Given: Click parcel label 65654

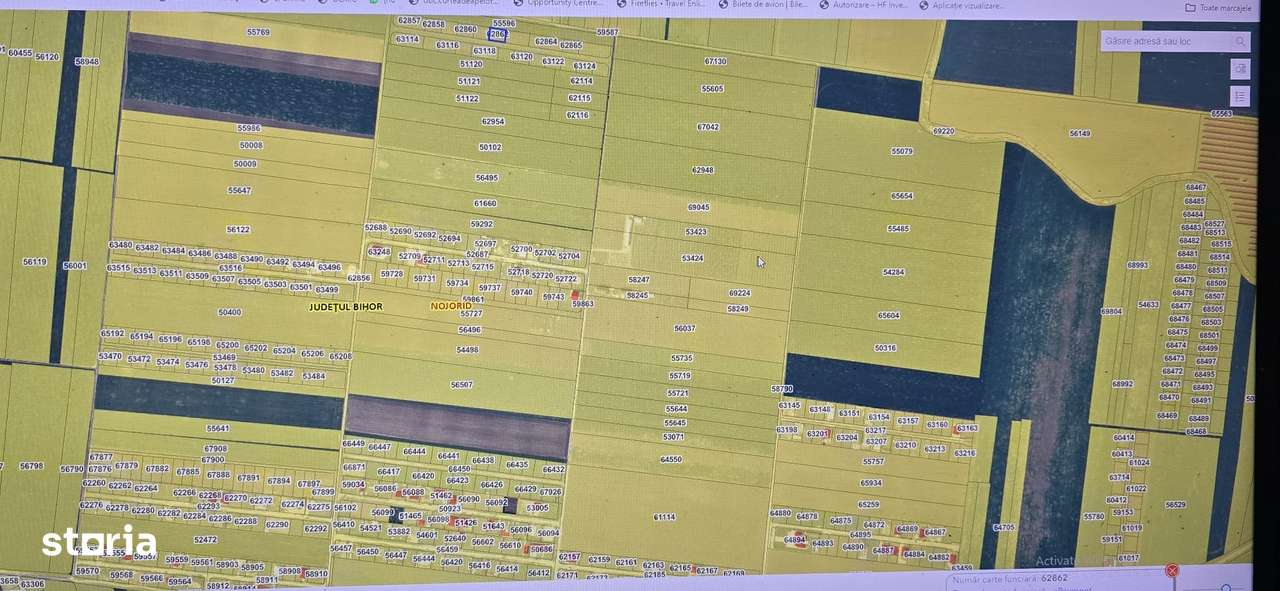Looking at the screenshot, I should pyautogui.click(x=902, y=196).
